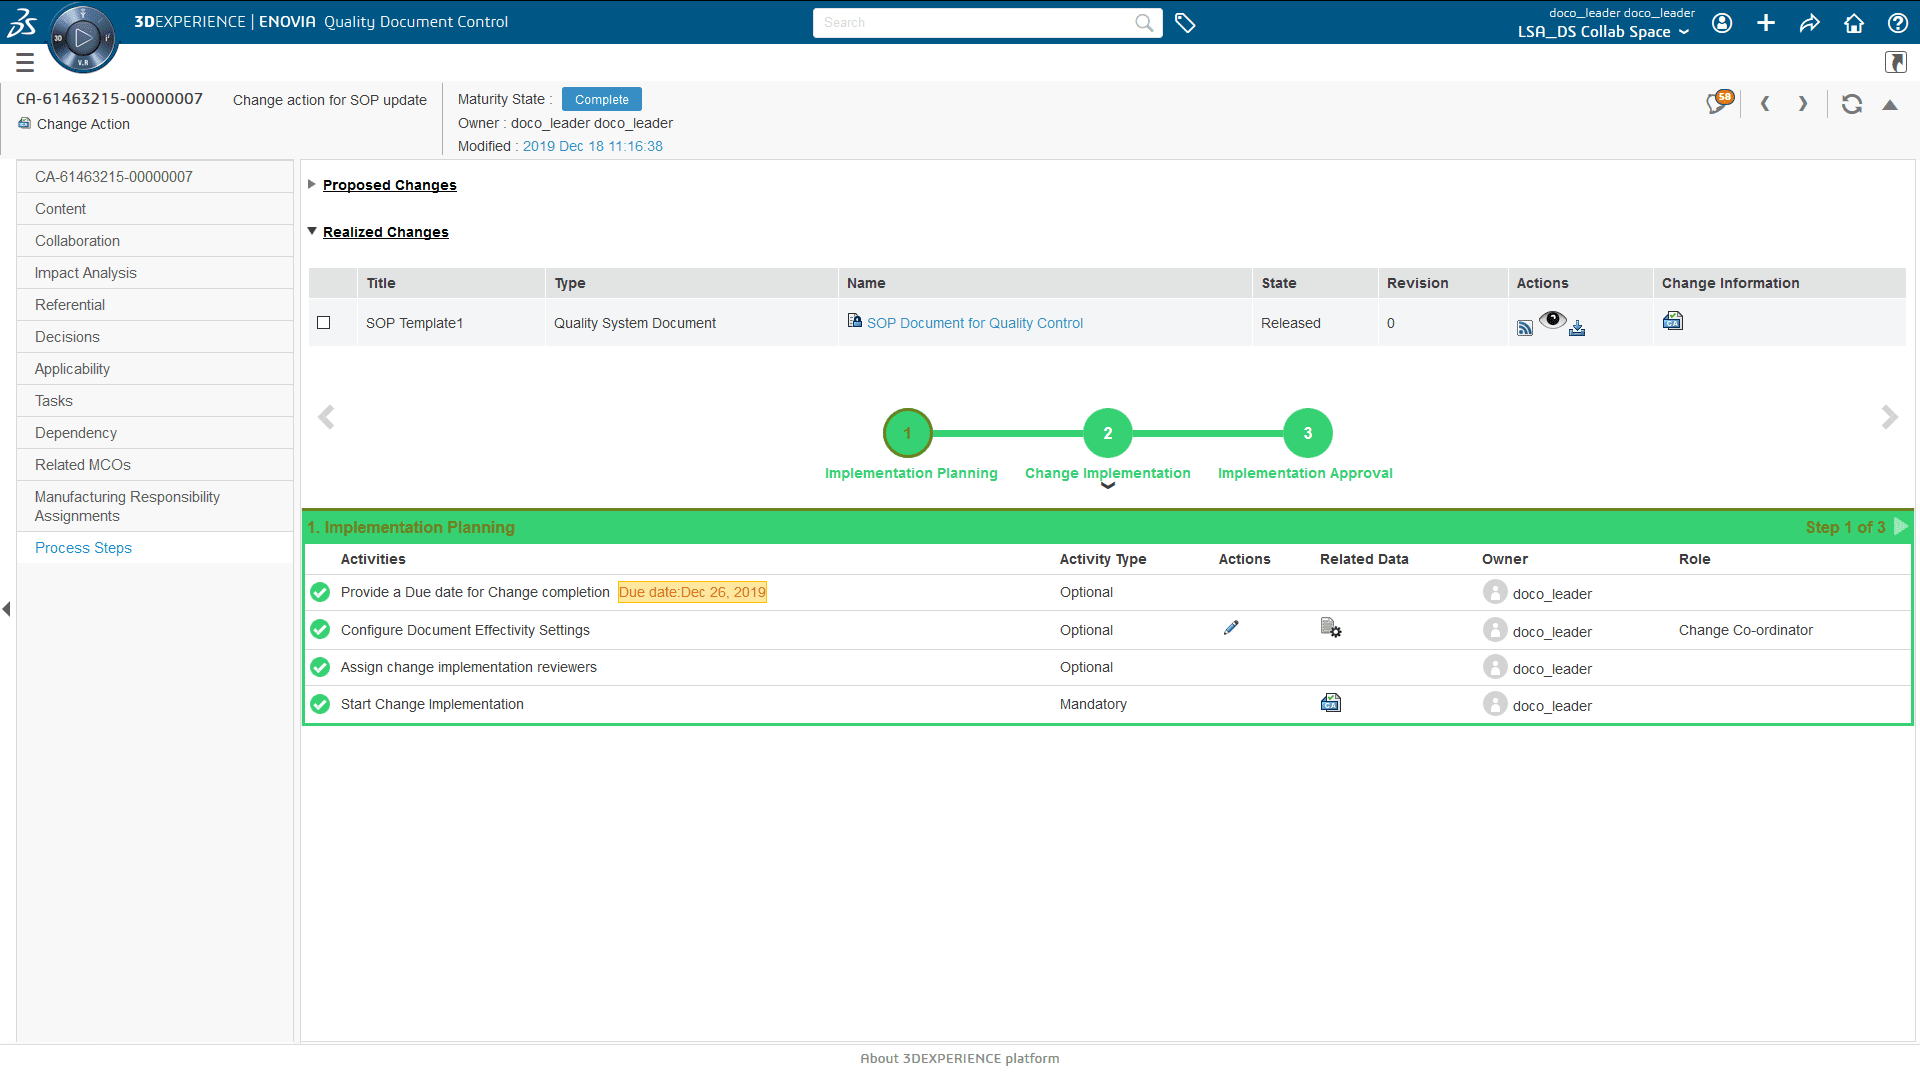
Task: Select the Impact Analysis sidebar item
Action: (x=86, y=273)
